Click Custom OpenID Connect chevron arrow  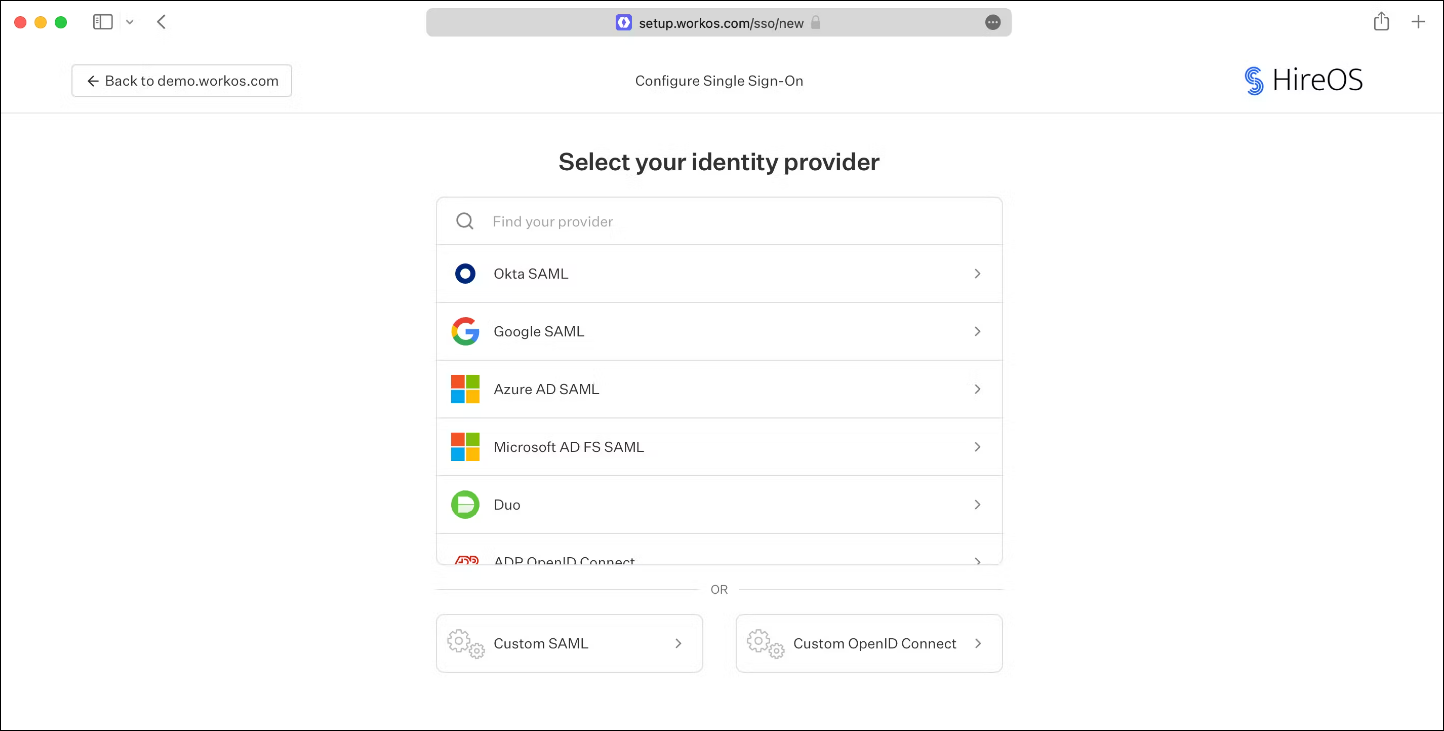978,643
